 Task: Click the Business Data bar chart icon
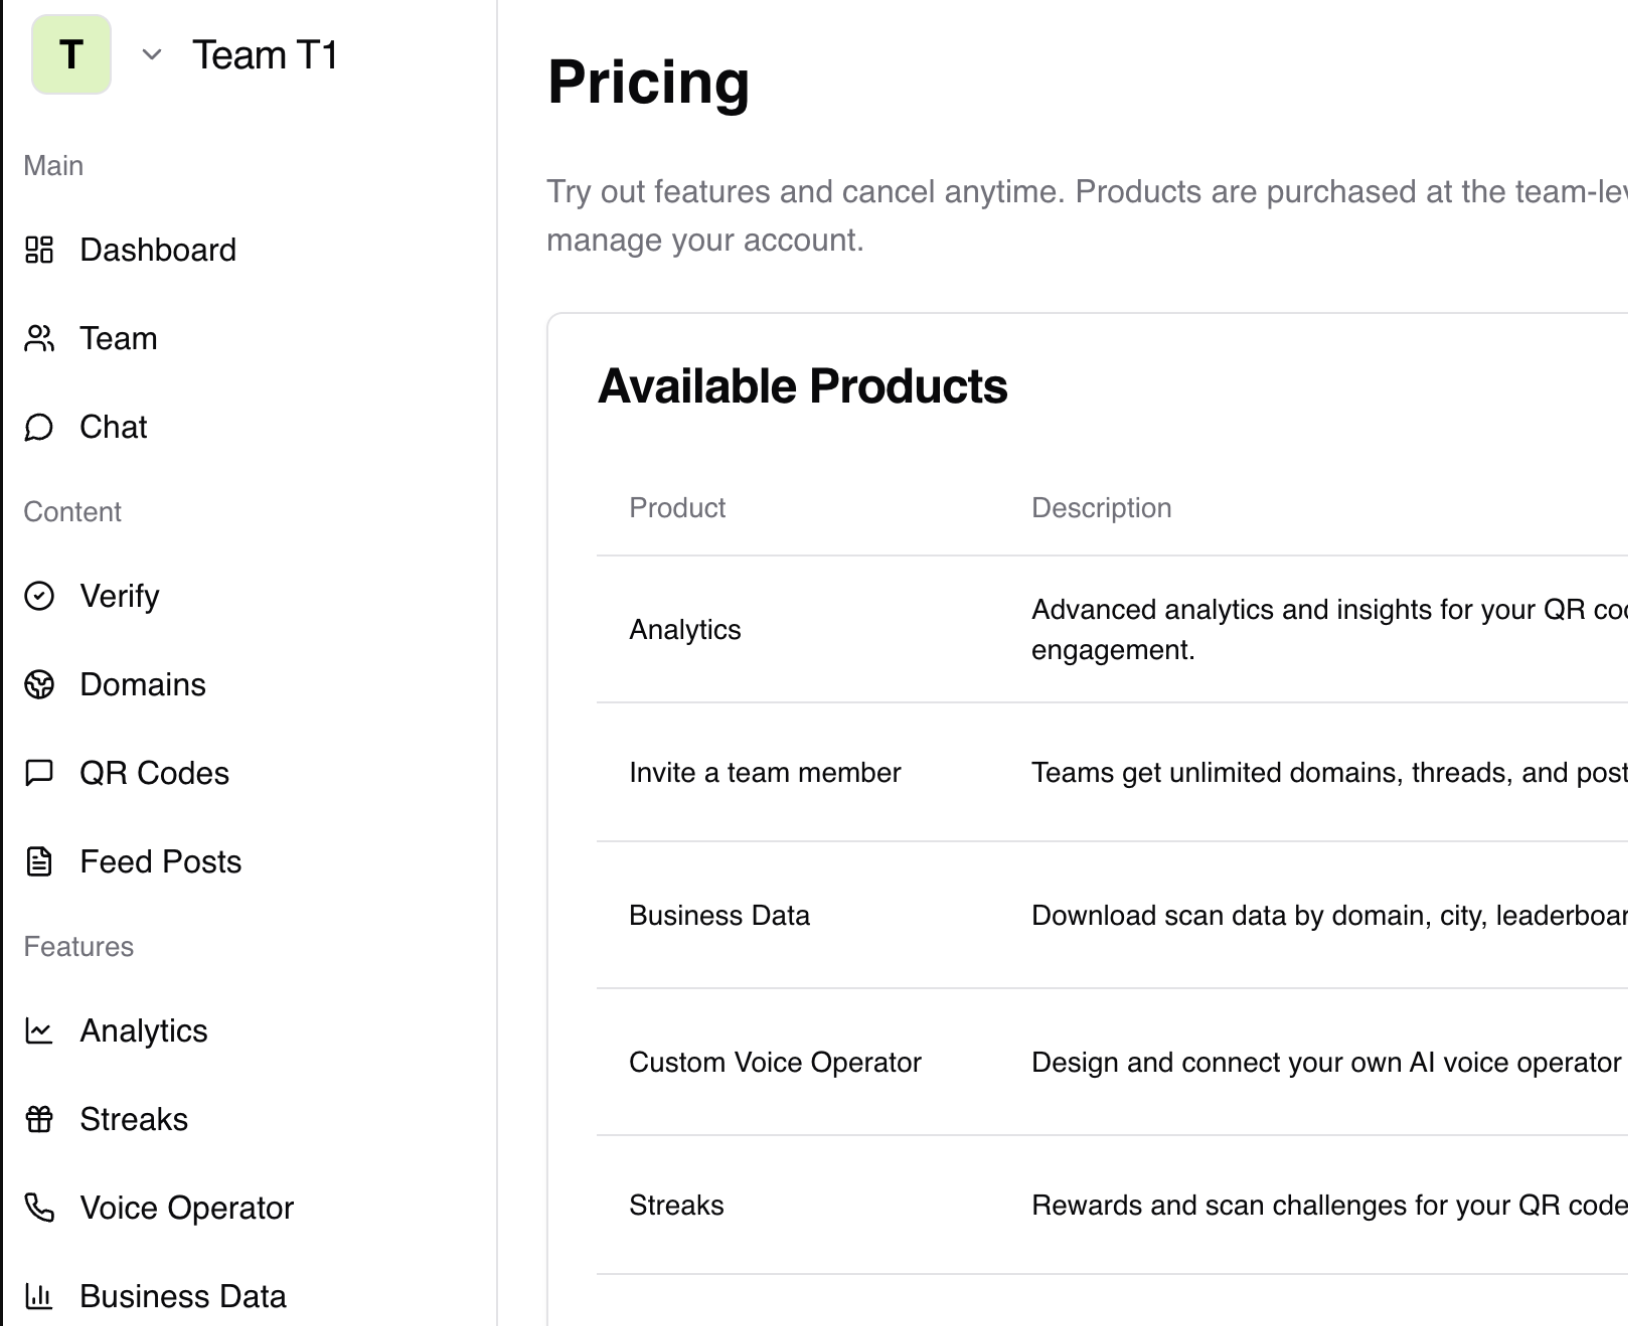39,1296
